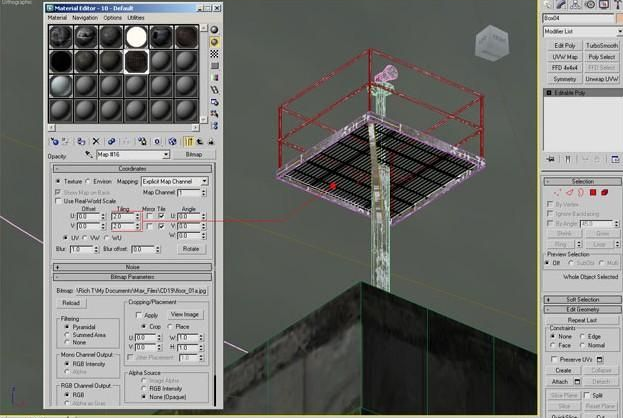This screenshot has height=418, width=623.
Task: Click Video Color Check icon
Action: pyautogui.click(x=214, y=77)
